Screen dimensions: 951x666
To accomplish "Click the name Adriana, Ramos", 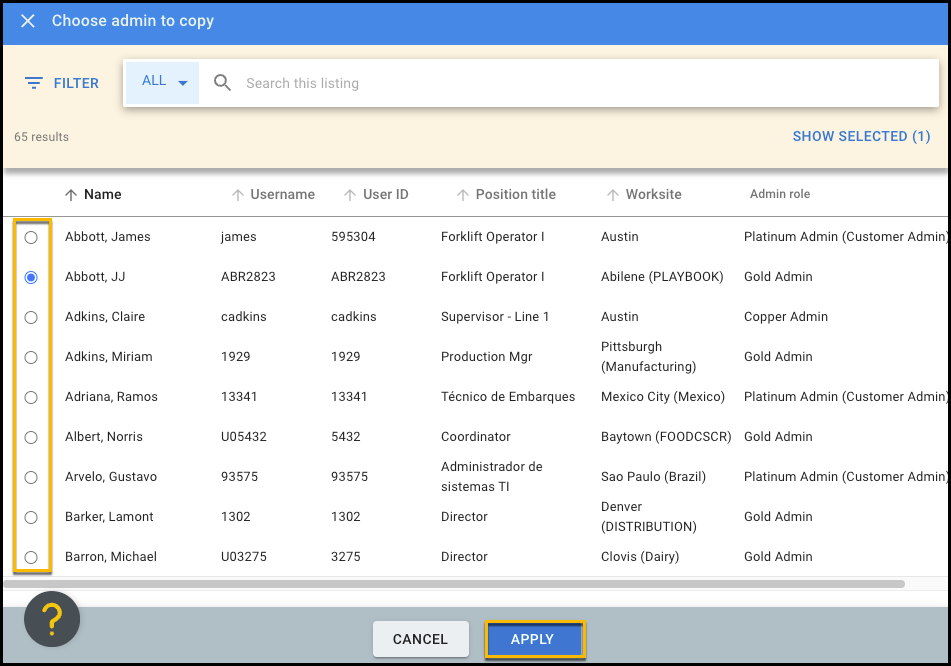I will [111, 397].
